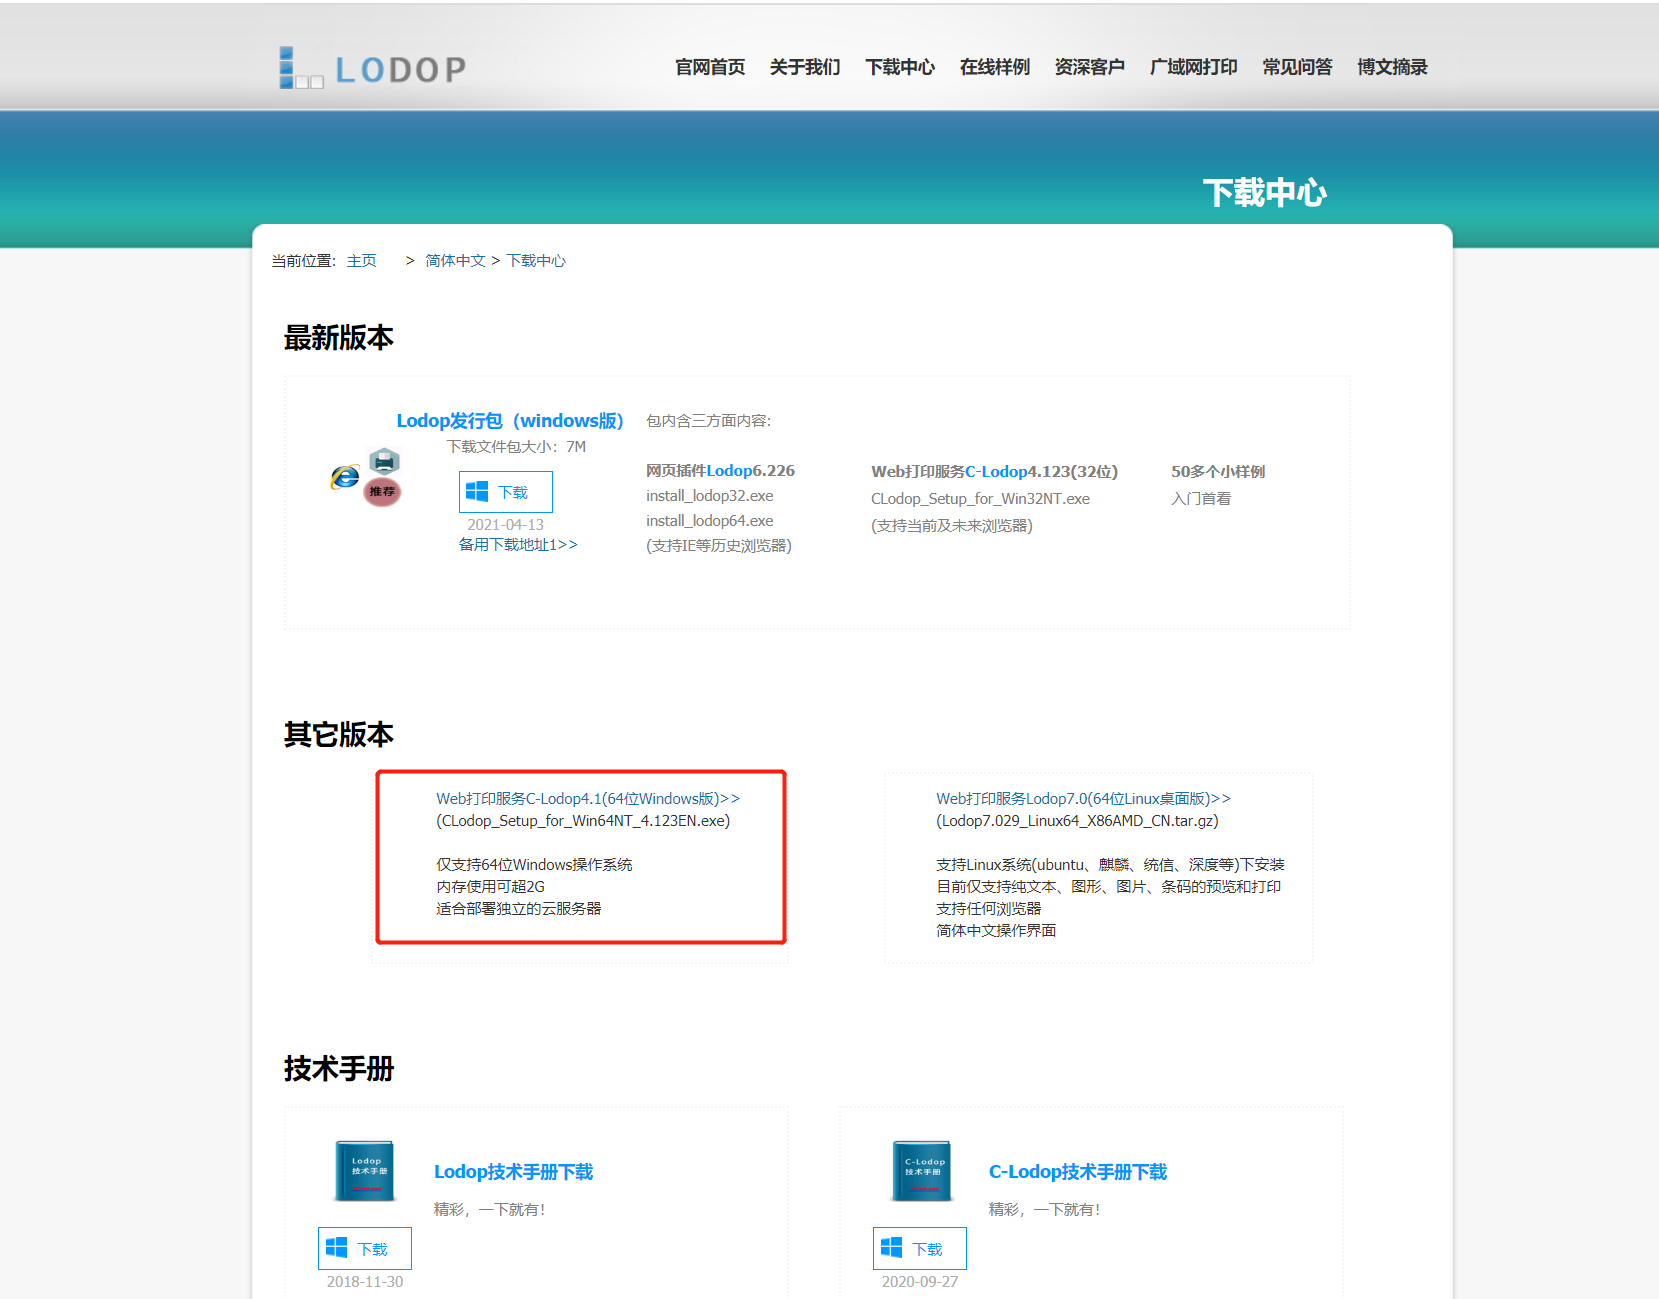
Task: Click the IE printer recommended icon
Action: coord(366,477)
